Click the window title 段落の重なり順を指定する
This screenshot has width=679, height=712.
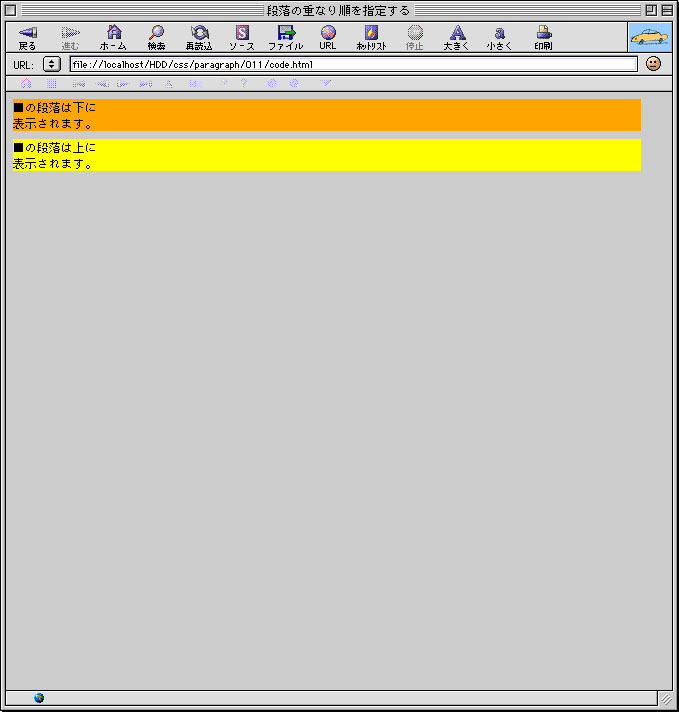point(338,10)
